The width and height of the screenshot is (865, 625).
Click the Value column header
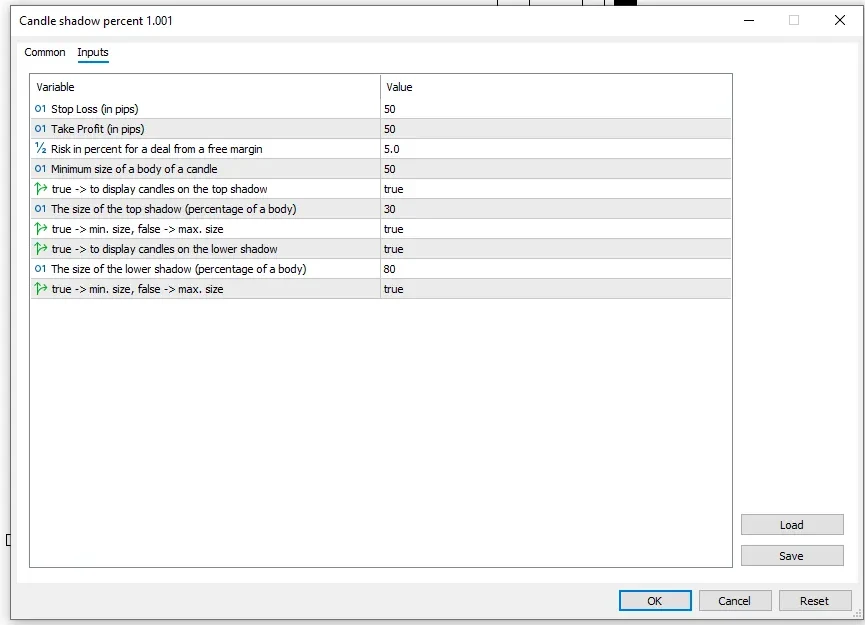556,87
